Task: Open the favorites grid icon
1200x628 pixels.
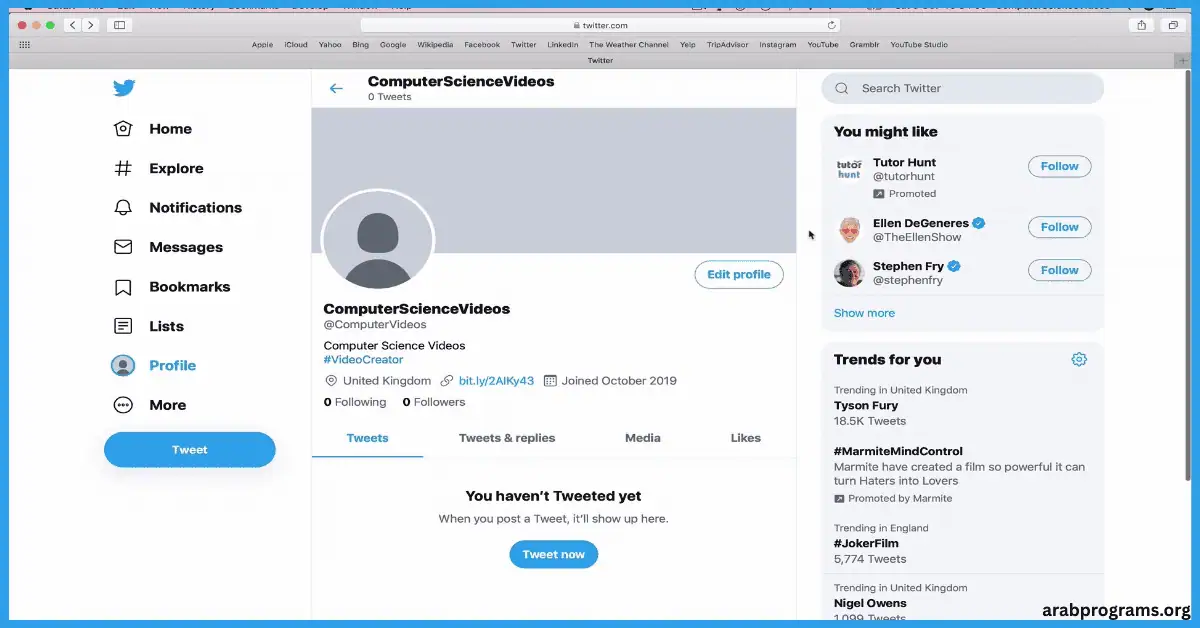Action: point(24,45)
